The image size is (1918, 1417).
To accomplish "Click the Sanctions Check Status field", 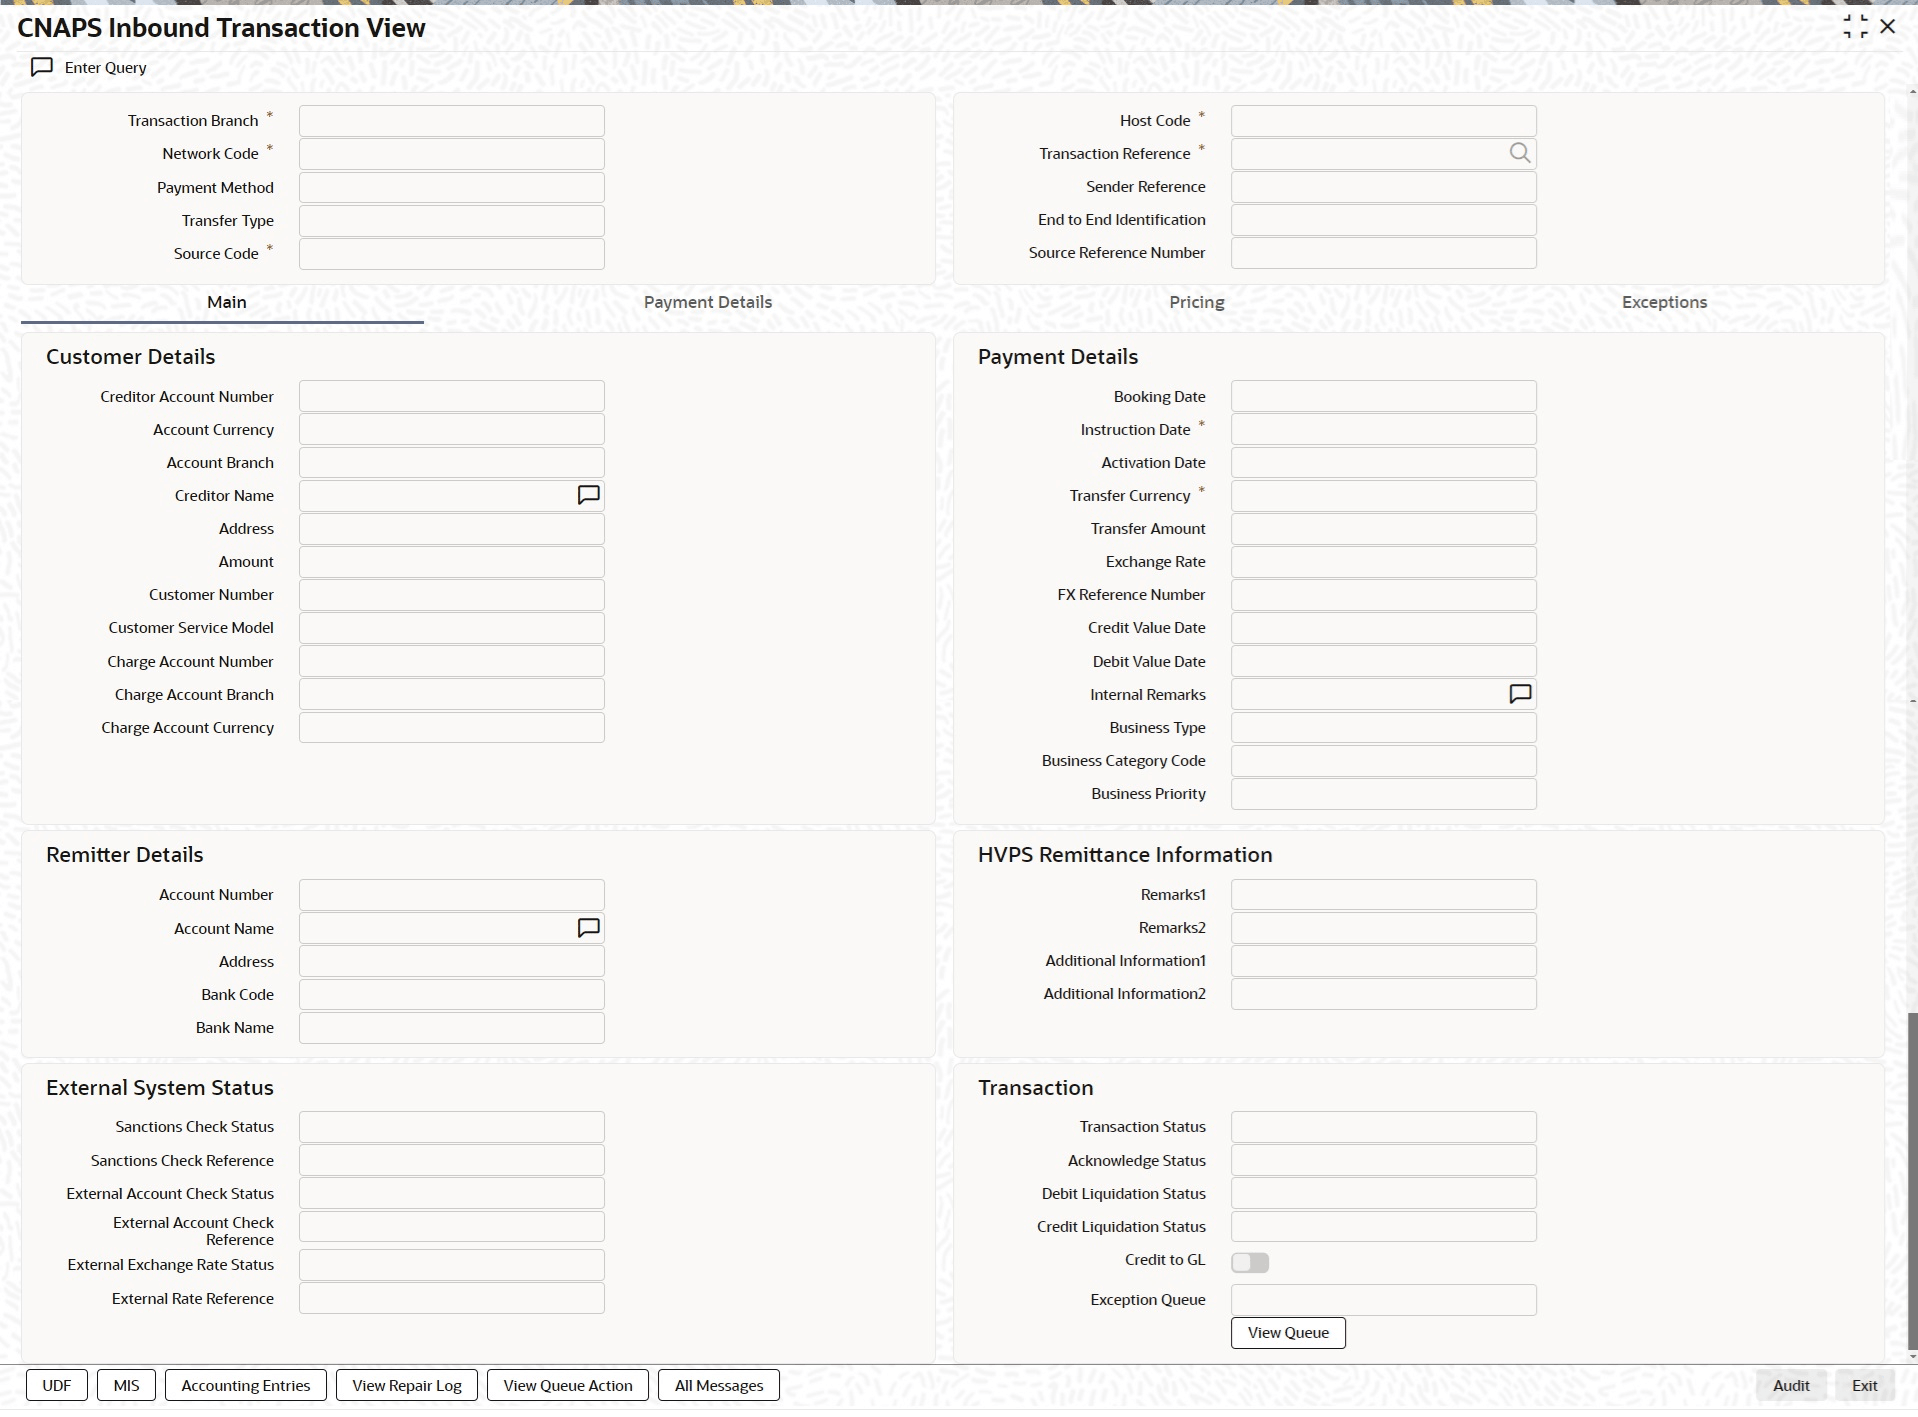I will tap(452, 1127).
